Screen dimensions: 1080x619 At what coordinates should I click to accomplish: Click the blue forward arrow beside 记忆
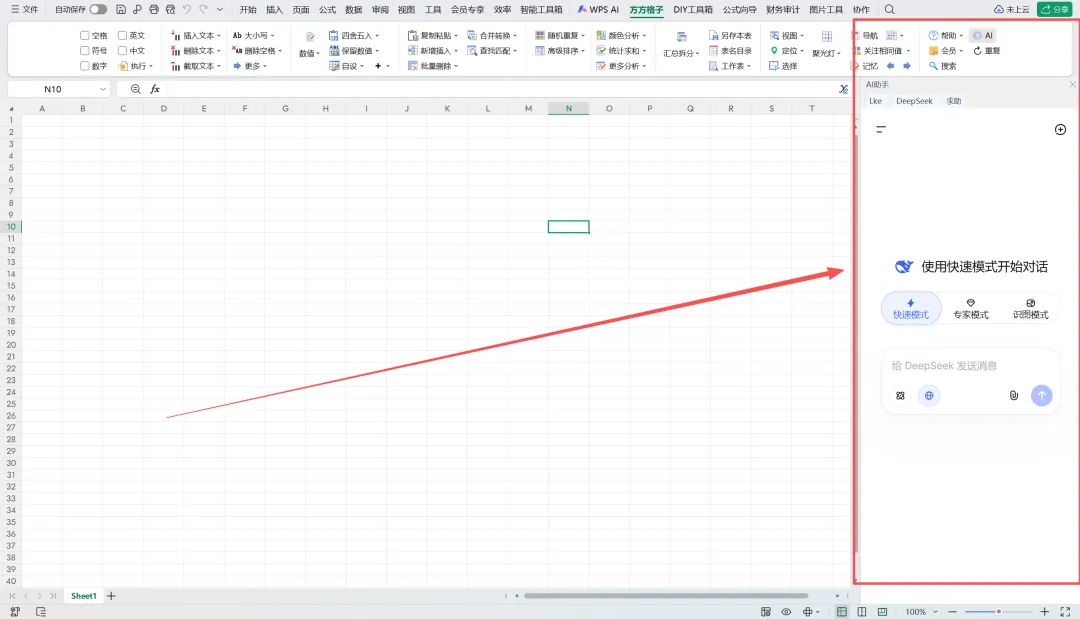click(906, 66)
